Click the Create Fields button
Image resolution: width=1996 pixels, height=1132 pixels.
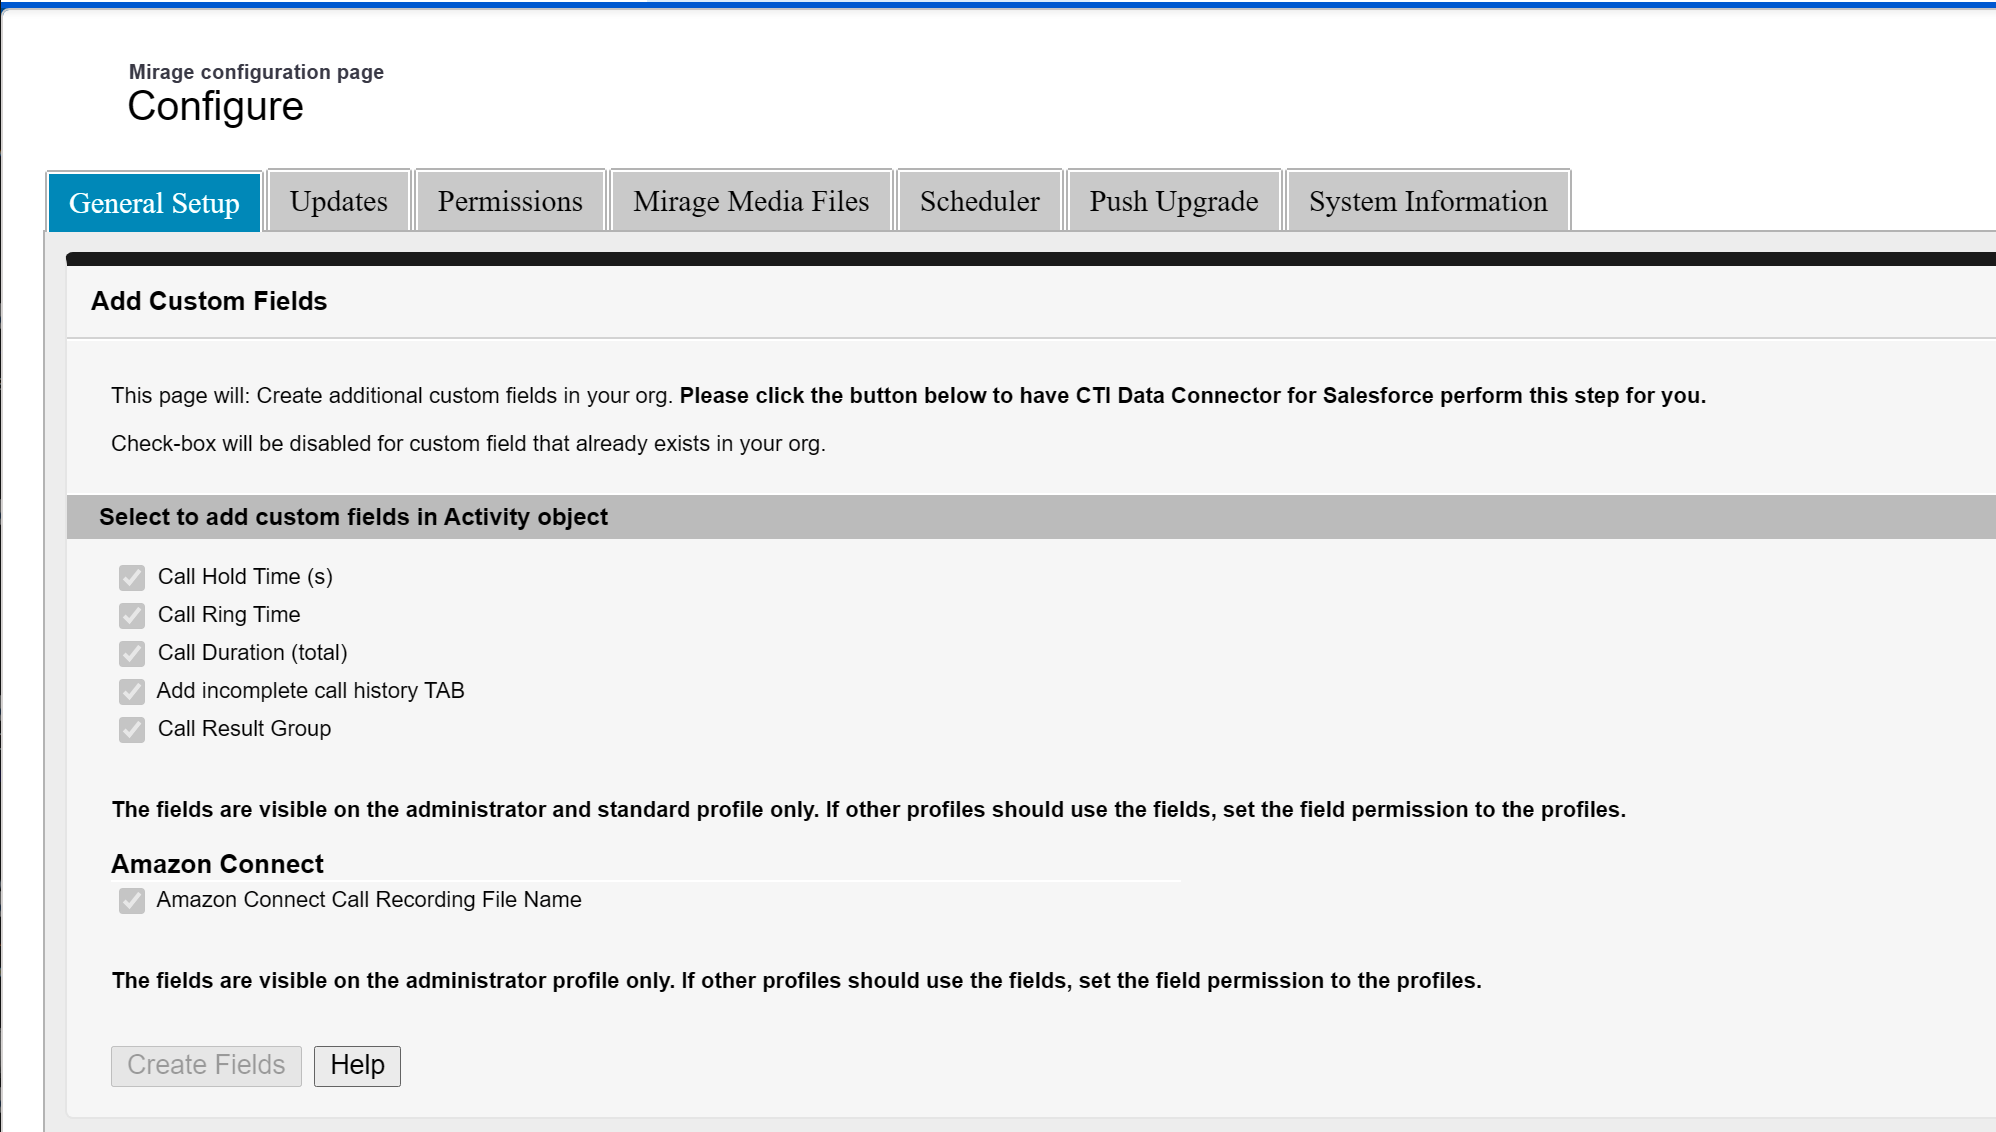tap(206, 1065)
